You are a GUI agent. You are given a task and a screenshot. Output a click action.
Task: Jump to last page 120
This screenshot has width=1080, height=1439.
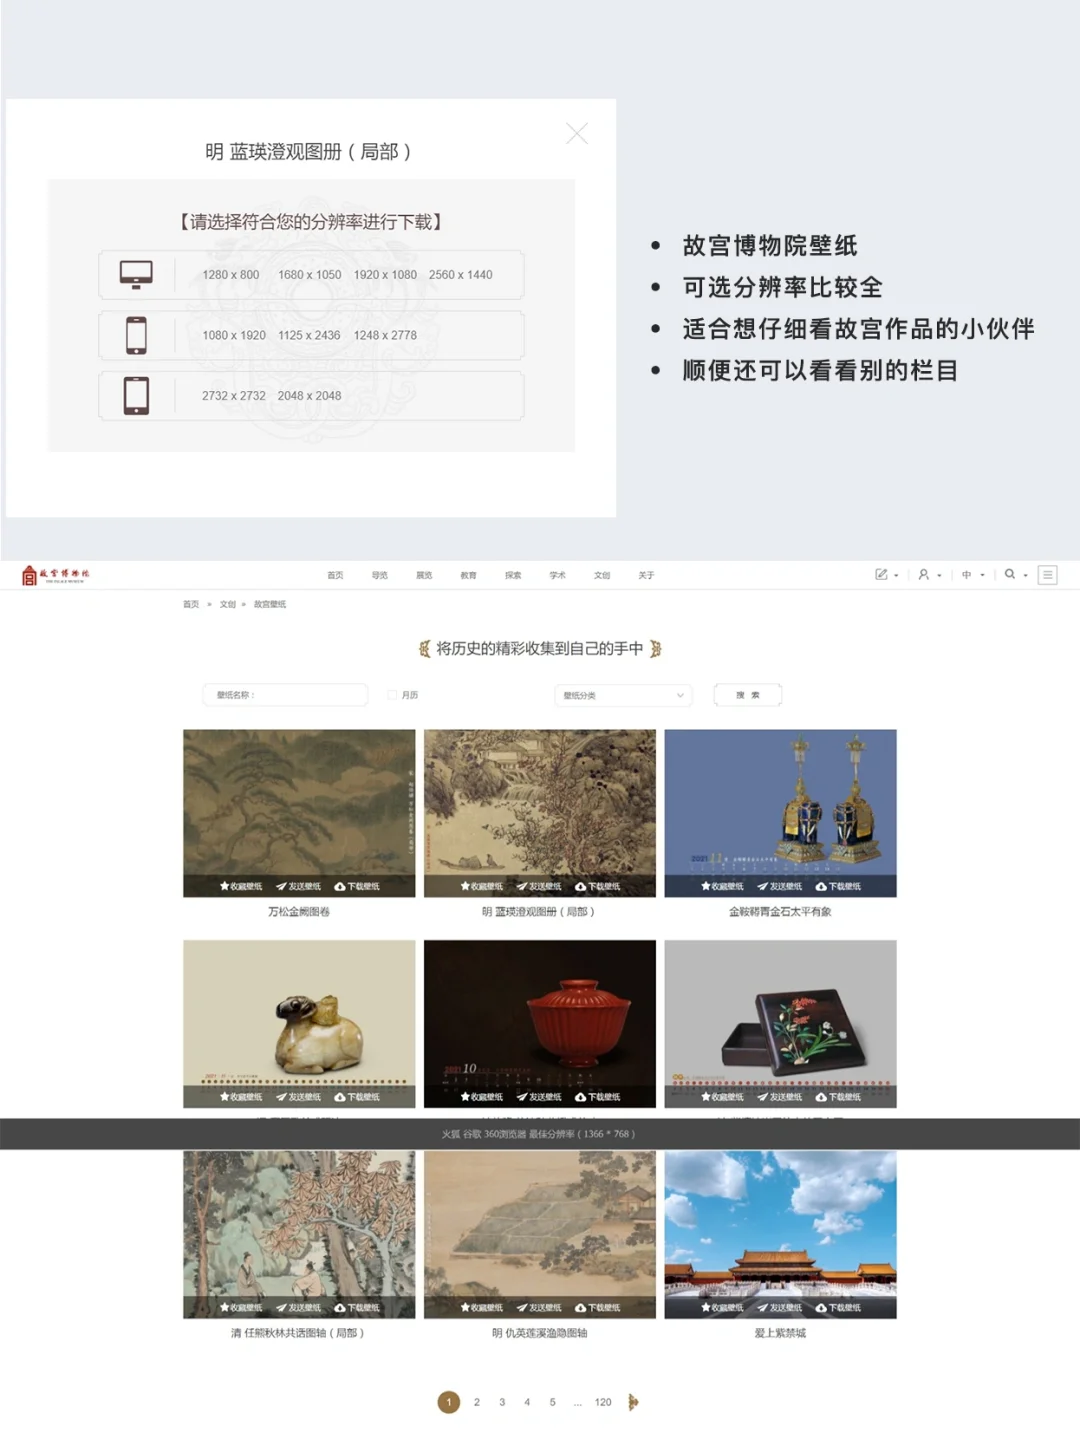click(x=603, y=1402)
